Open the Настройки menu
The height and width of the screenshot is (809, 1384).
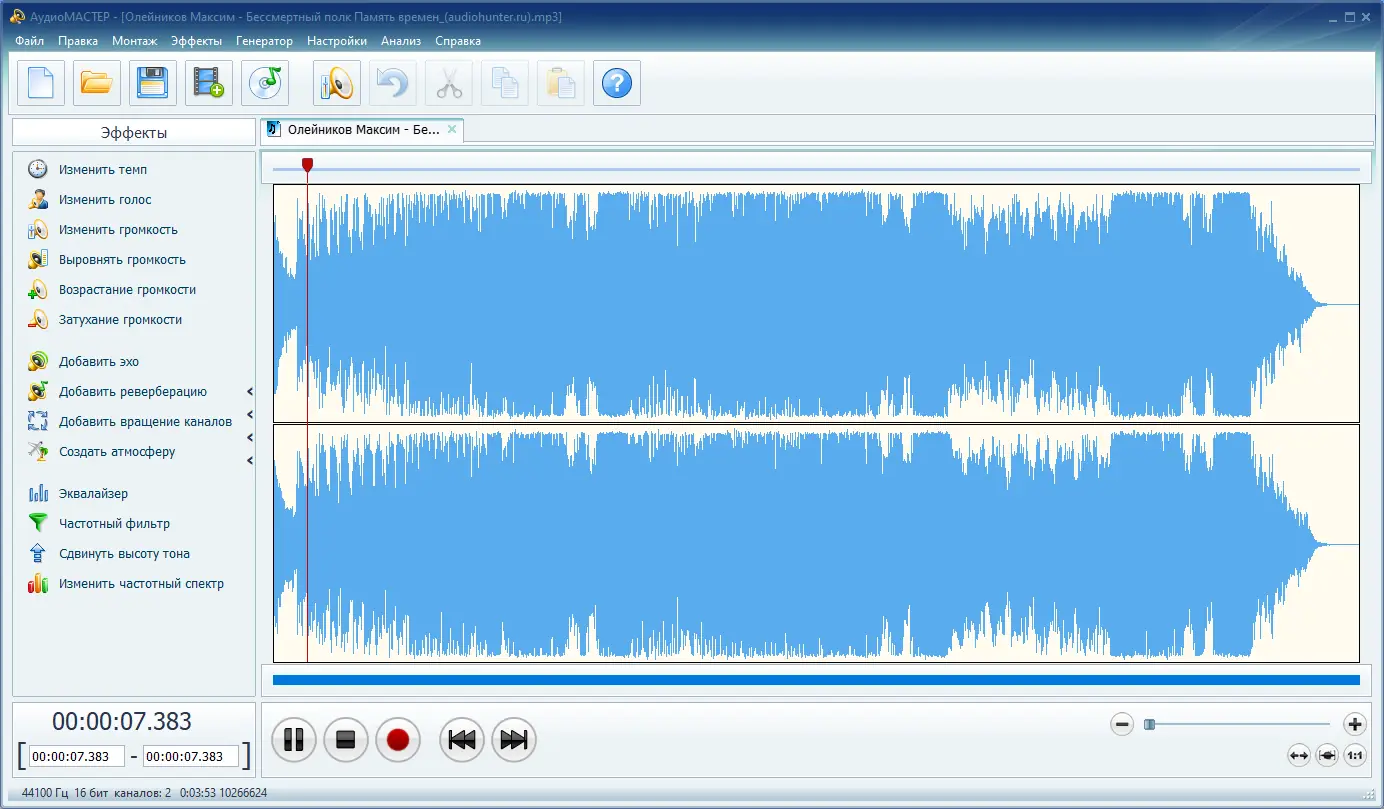pyautogui.click(x=337, y=41)
